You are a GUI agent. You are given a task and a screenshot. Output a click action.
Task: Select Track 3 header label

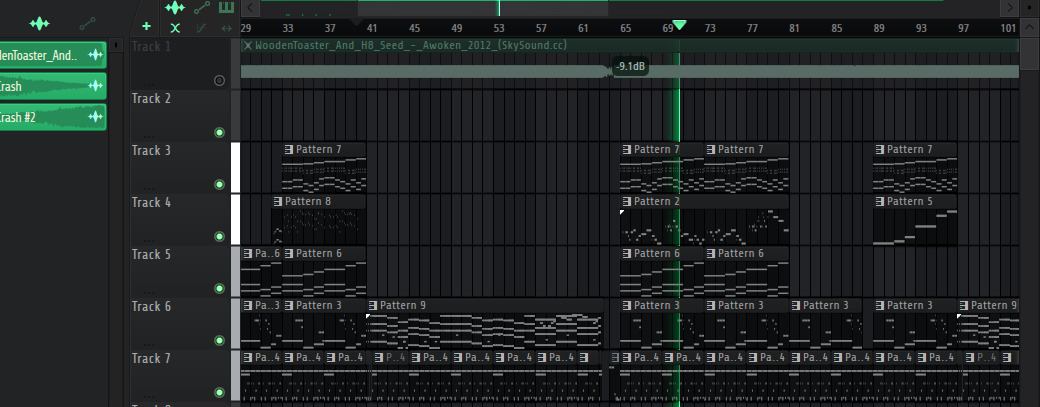151,150
